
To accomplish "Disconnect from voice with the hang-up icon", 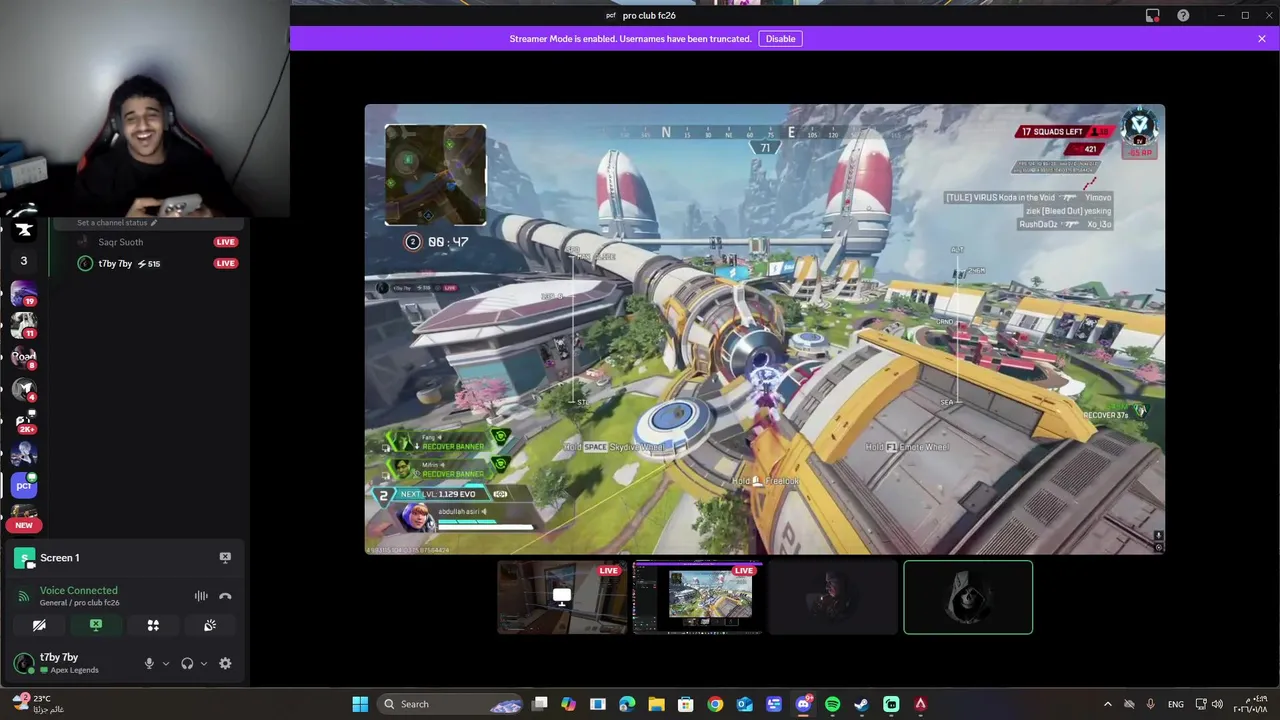I will [x=225, y=596].
